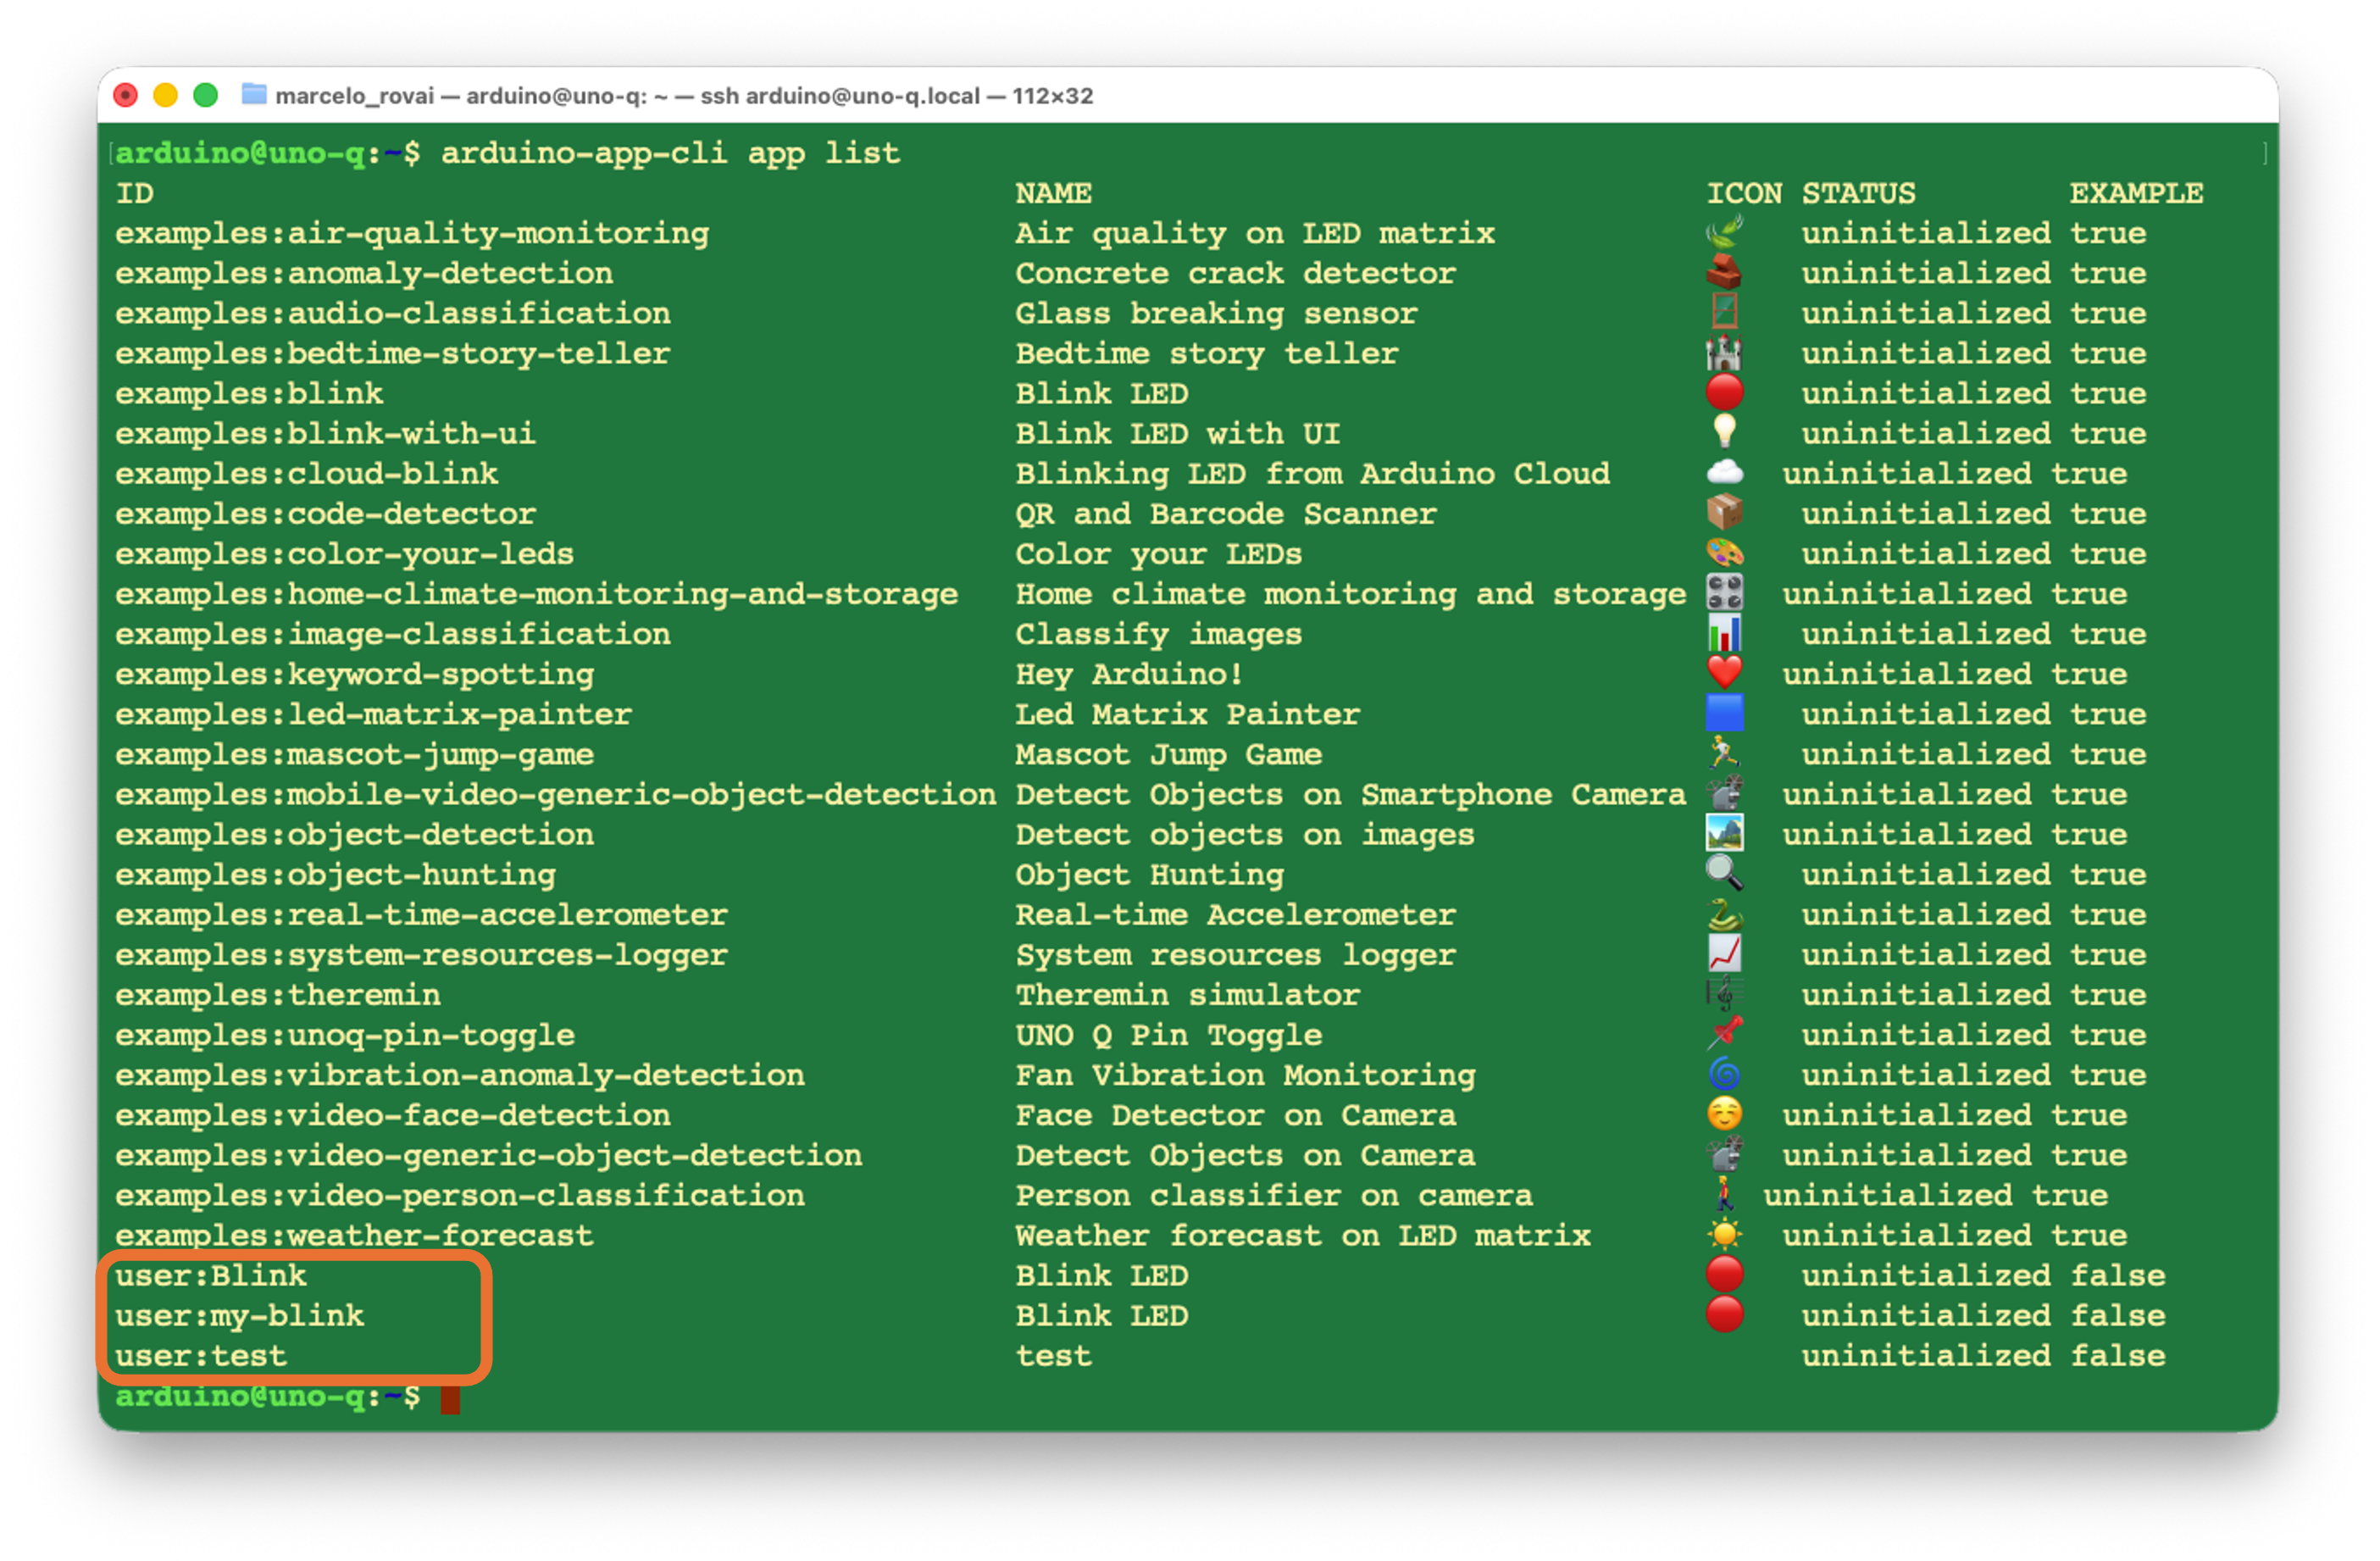Click 'false' in the user:test row
Viewport: 2380px width, 1561px height.
pos(2118,1356)
